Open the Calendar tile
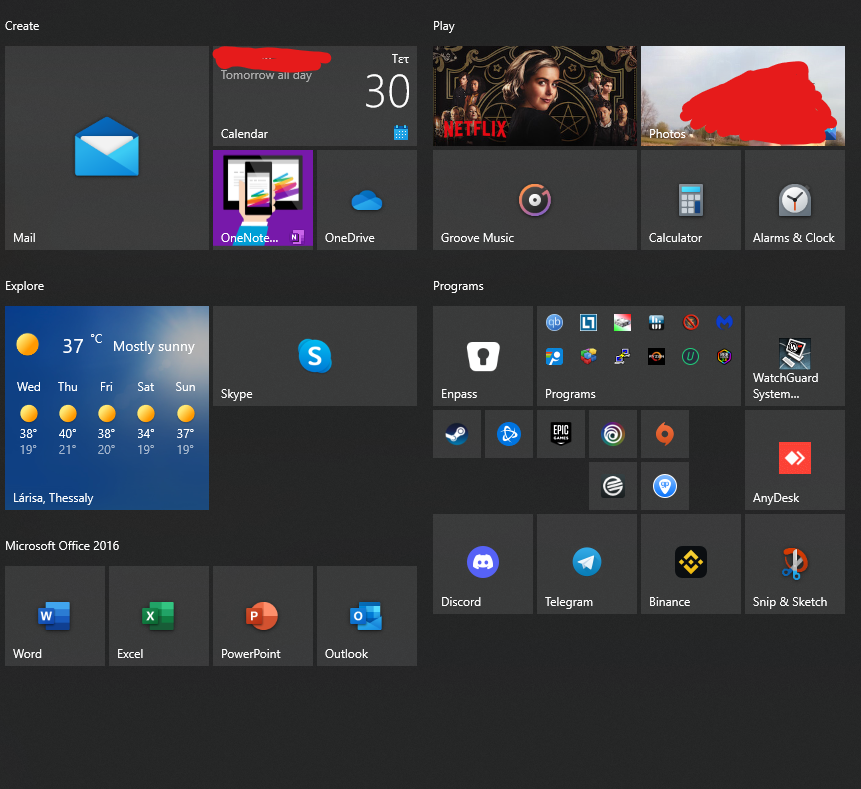This screenshot has width=861, height=789. (315, 96)
